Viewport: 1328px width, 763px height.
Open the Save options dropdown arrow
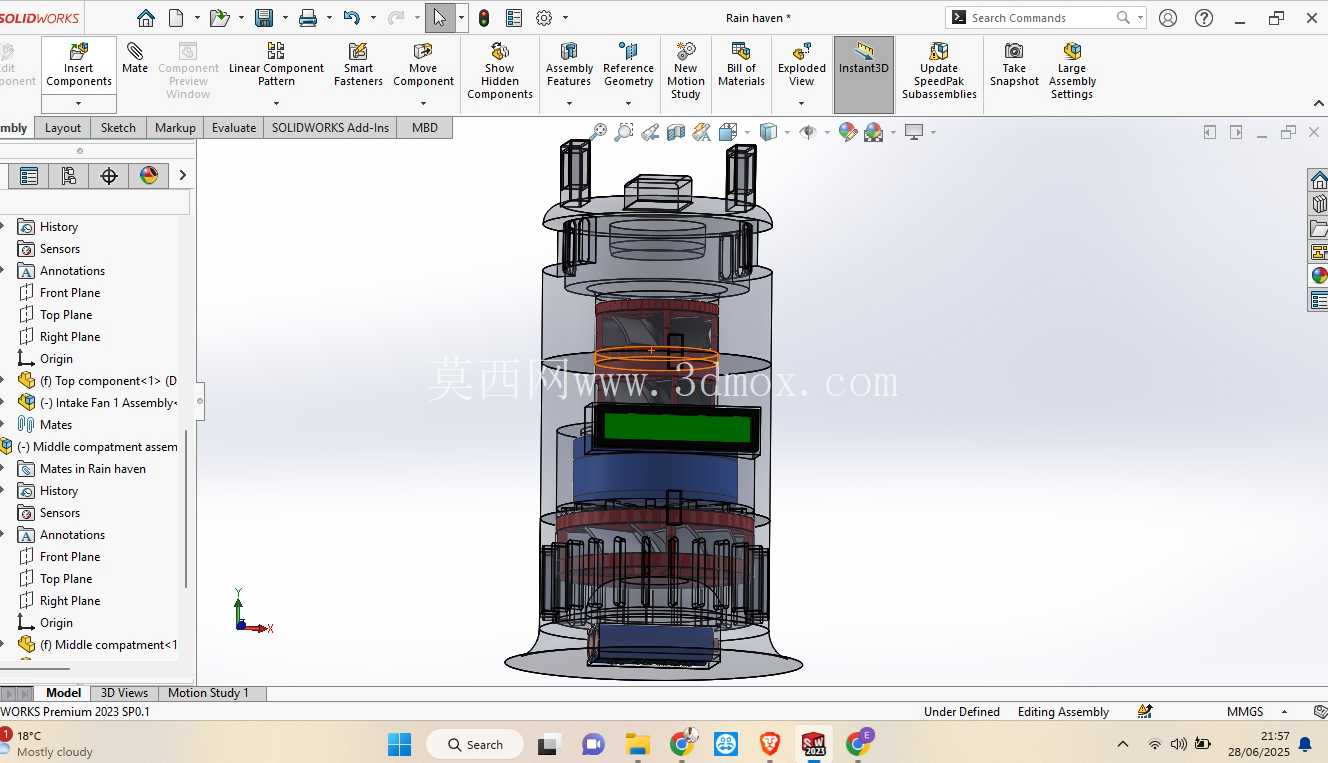point(283,18)
